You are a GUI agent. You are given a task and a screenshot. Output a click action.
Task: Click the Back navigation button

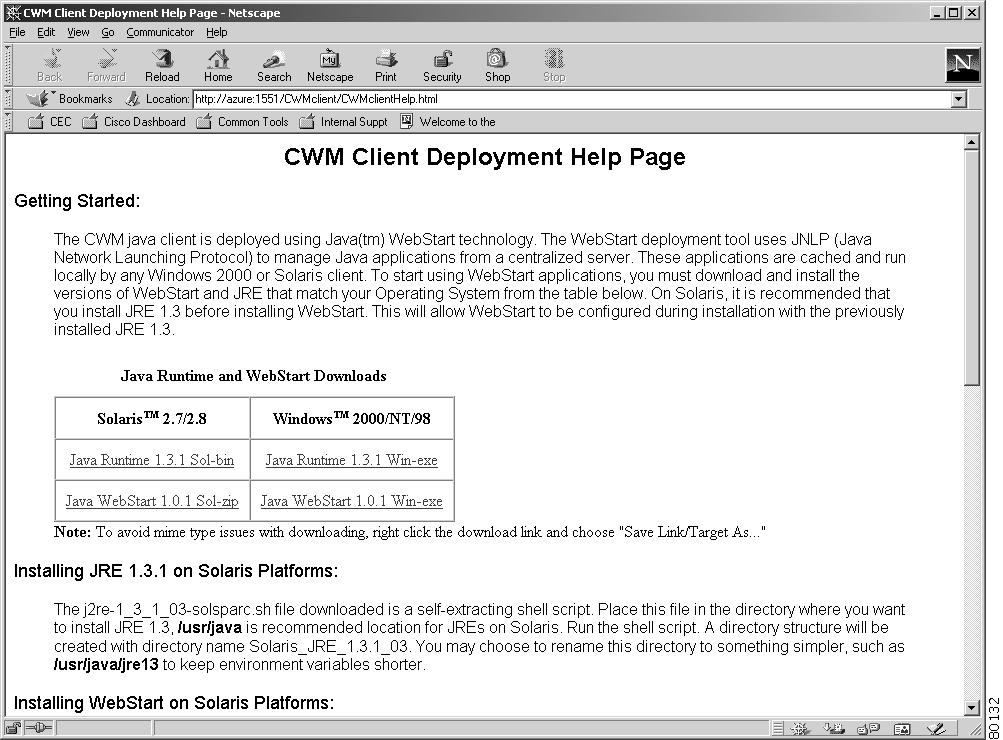click(x=50, y=66)
